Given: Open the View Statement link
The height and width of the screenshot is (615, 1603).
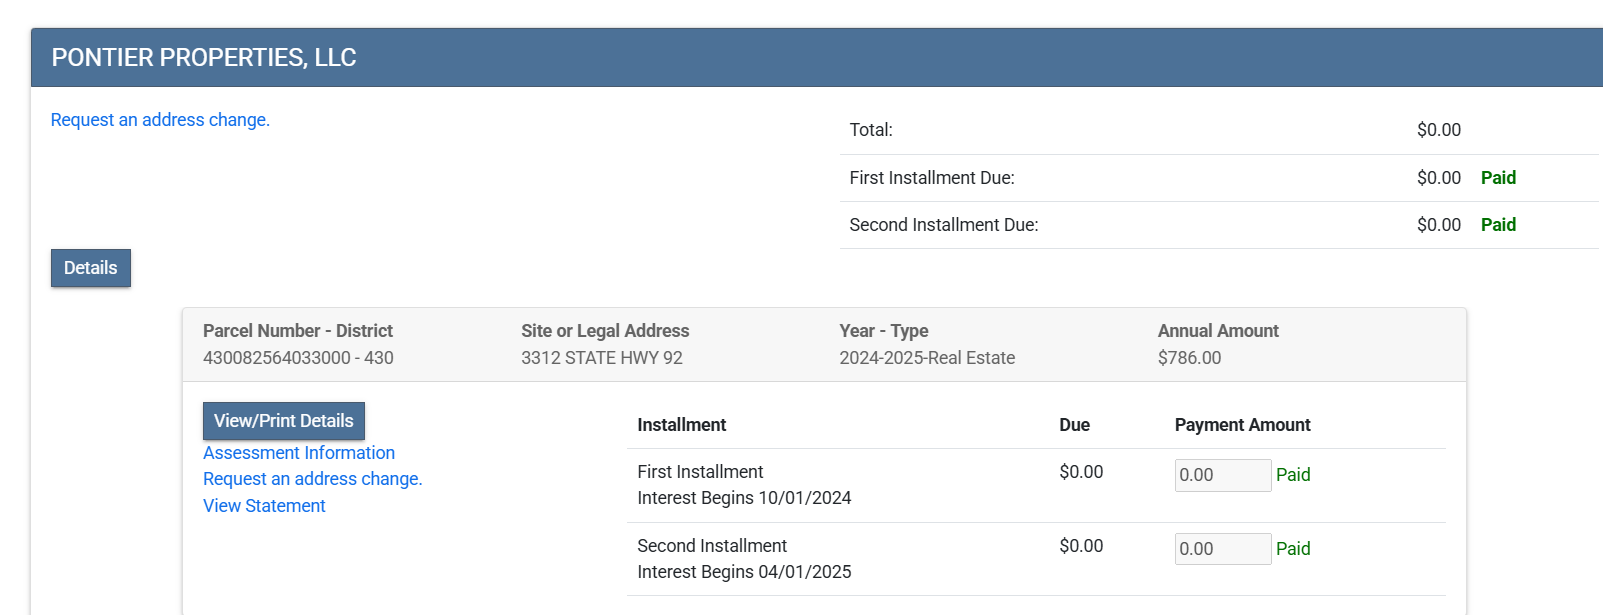Looking at the screenshot, I should [264, 506].
